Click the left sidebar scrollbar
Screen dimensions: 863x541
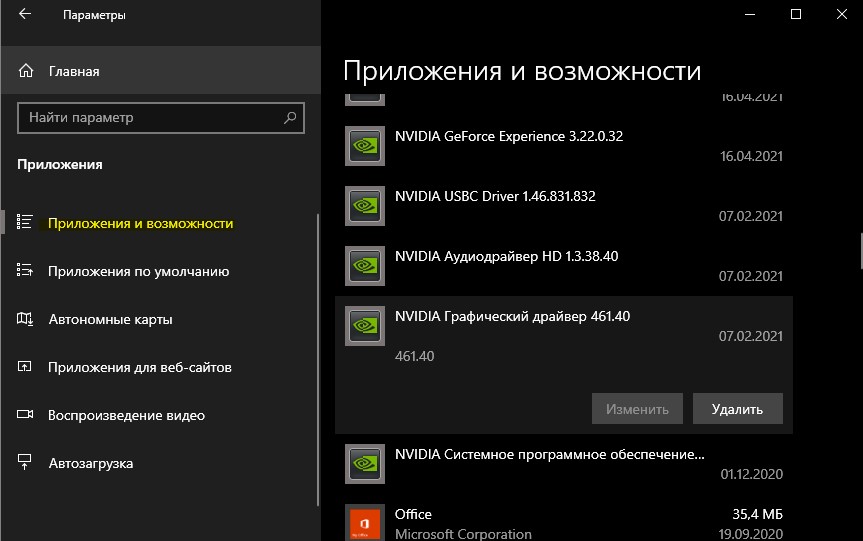coord(318,360)
